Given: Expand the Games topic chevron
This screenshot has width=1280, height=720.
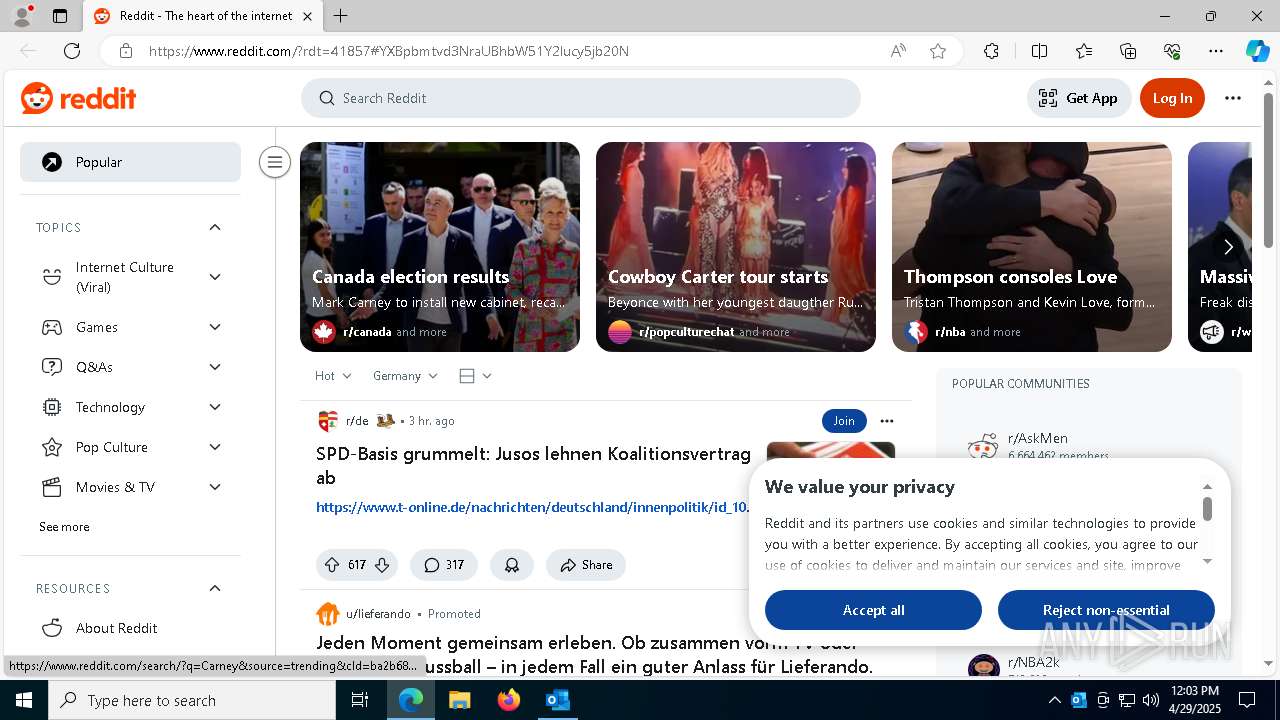Looking at the screenshot, I should pyautogui.click(x=215, y=327).
